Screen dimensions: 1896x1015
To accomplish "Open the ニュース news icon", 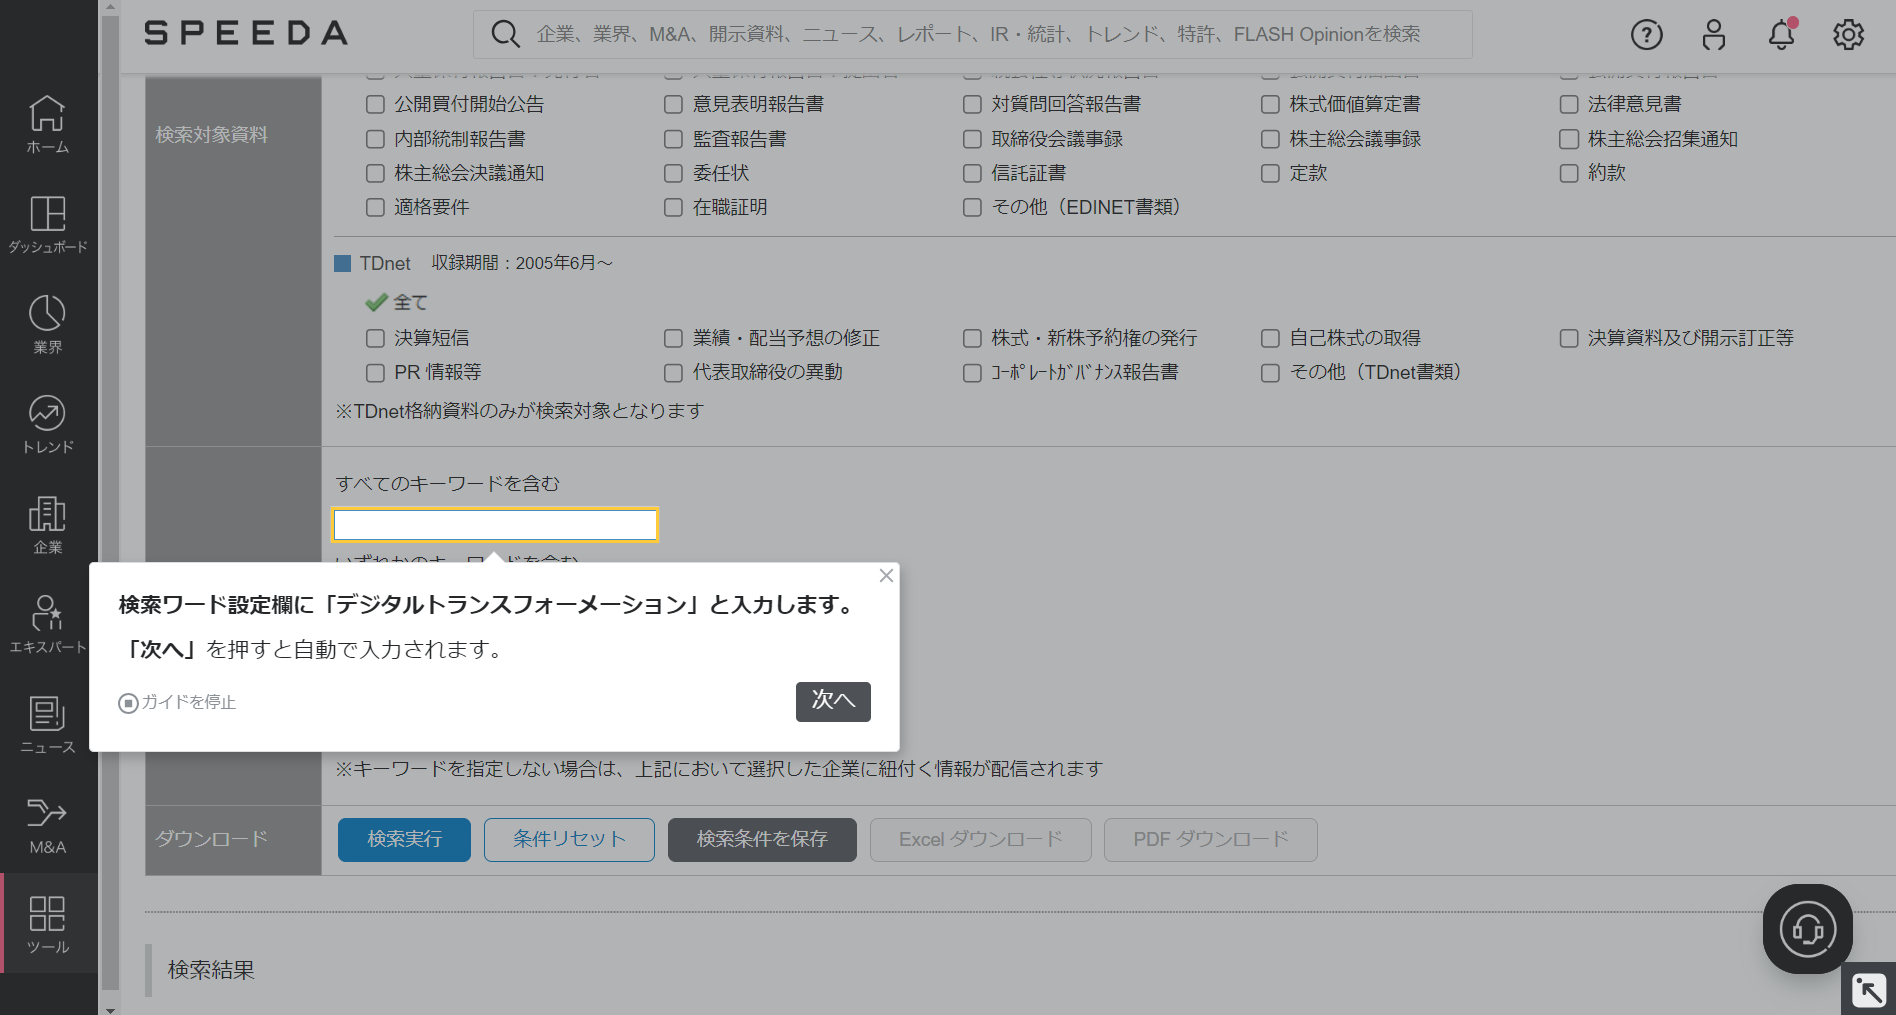I will point(47,722).
